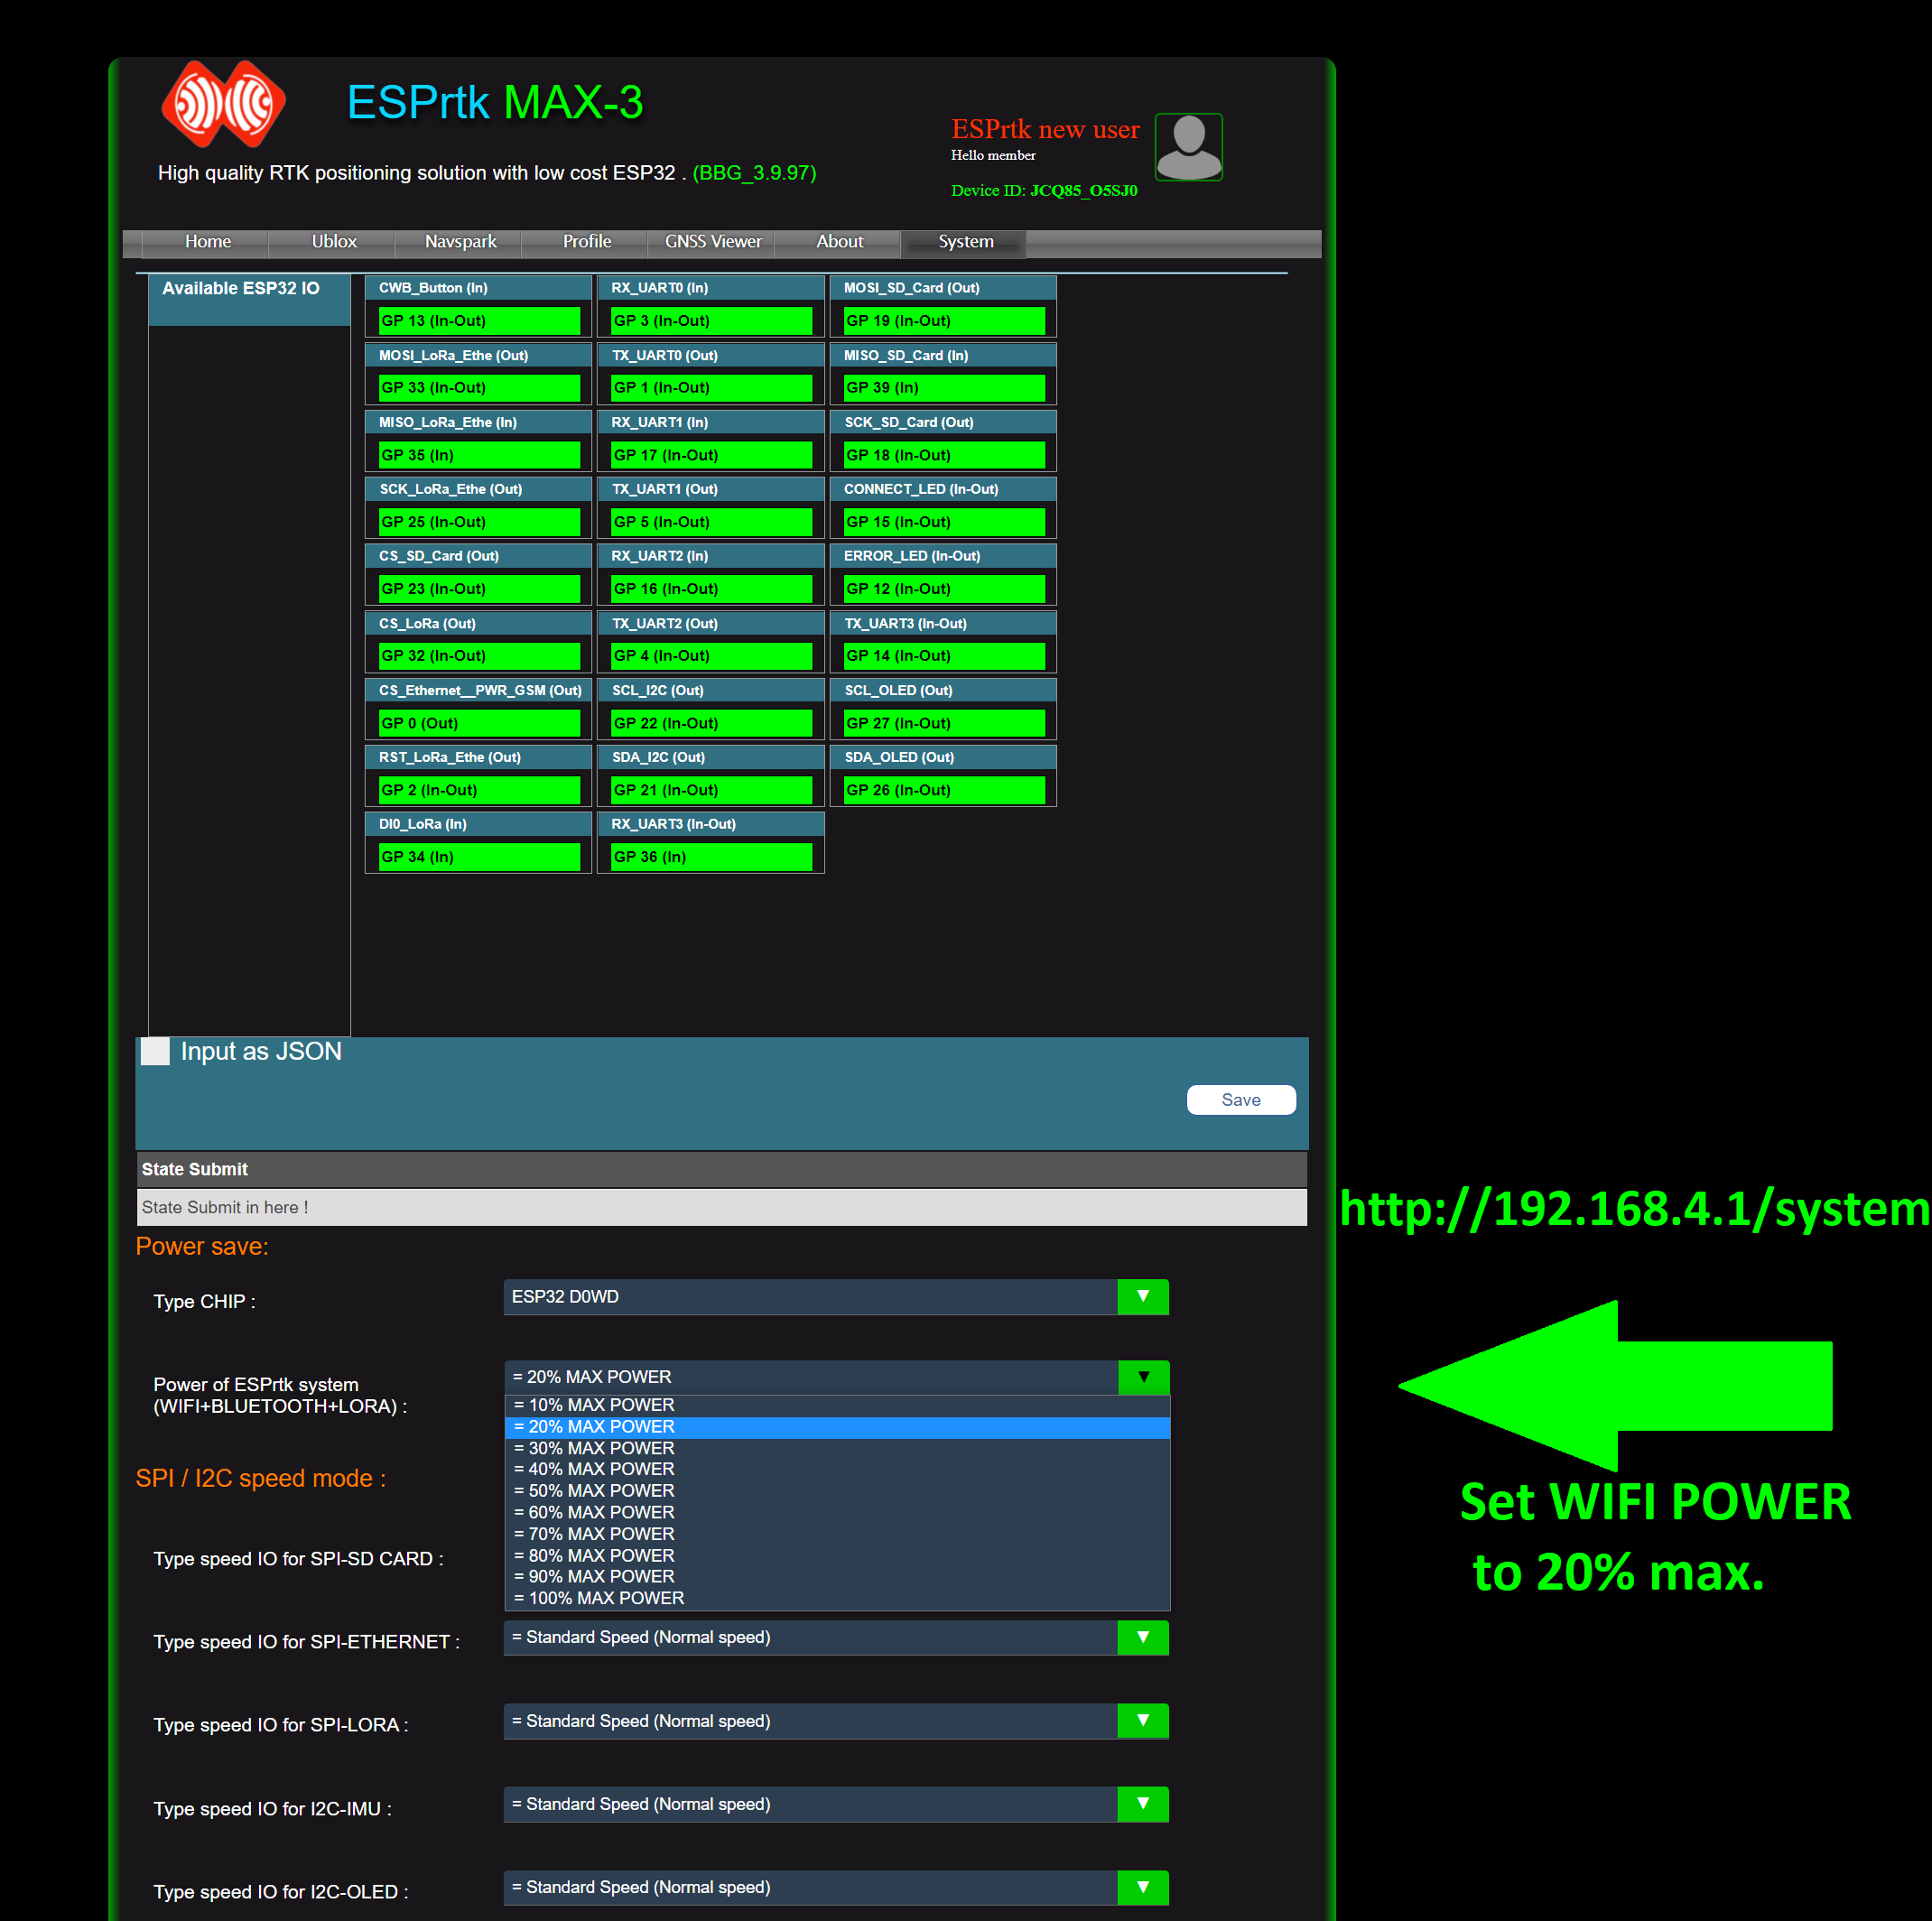This screenshot has height=1921, width=1932.
Task: Click green arrow on SPI-LORA speed dropdown
Action: pos(1142,1720)
